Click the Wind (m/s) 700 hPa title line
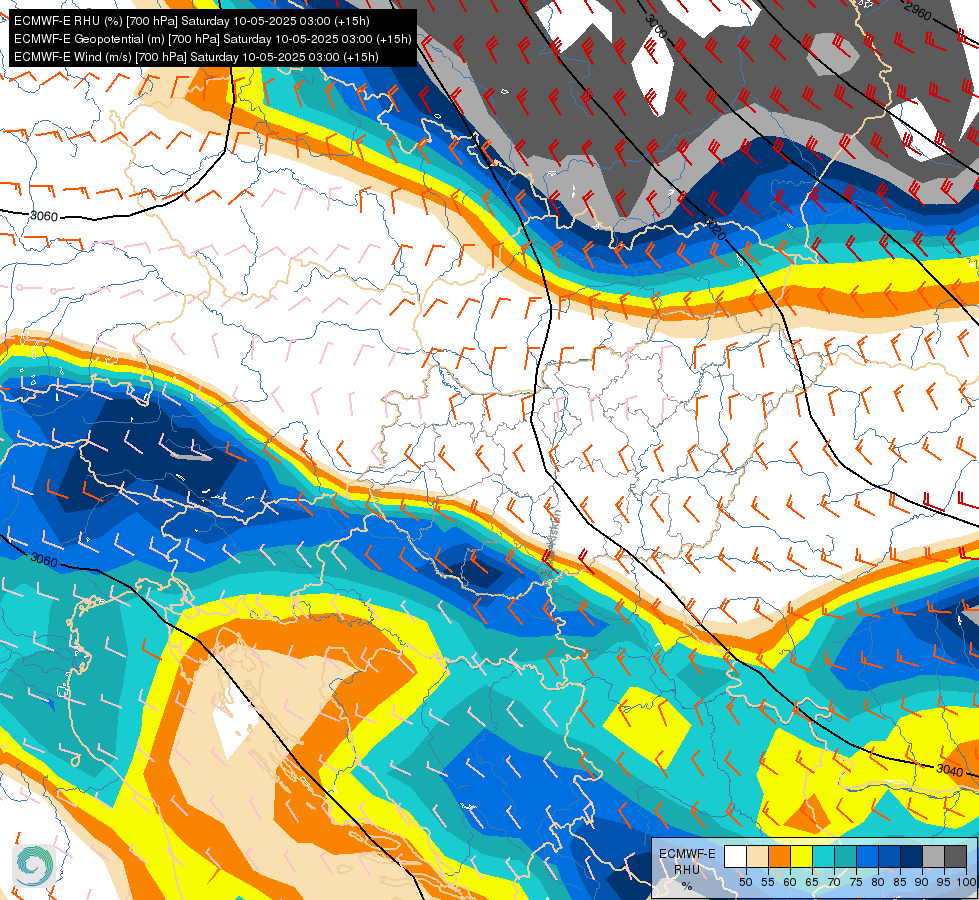Image resolution: width=979 pixels, height=900 pixels. pyautogui.click(x=196, y=57)
